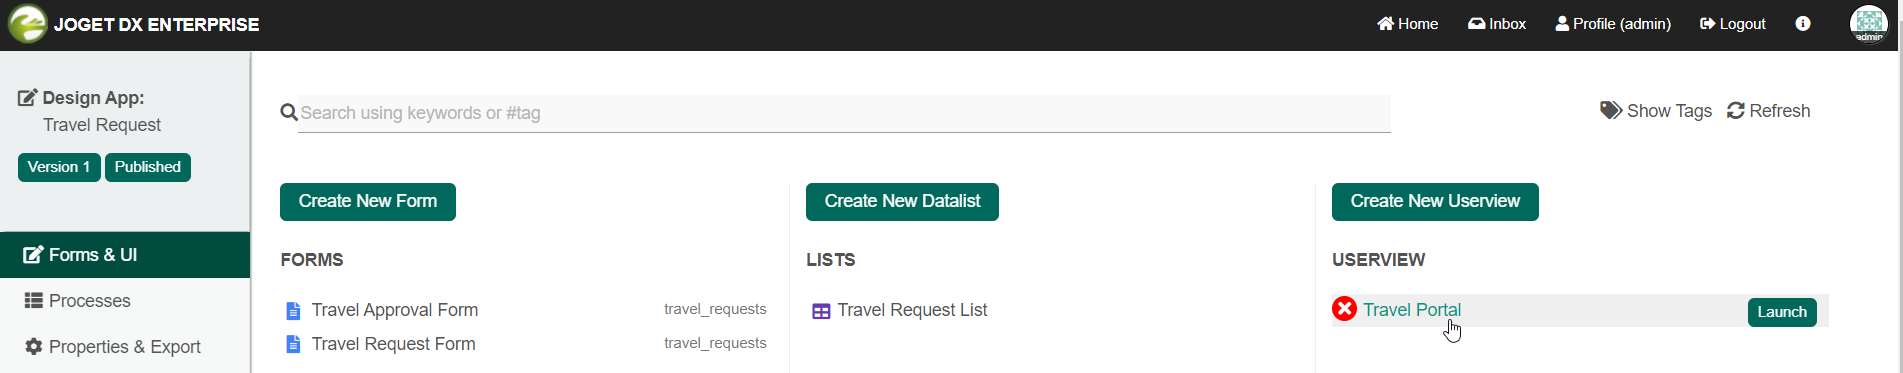Click the Joget DX Enterprise logo icon
1903x373 pixels.
pos(27,24)
